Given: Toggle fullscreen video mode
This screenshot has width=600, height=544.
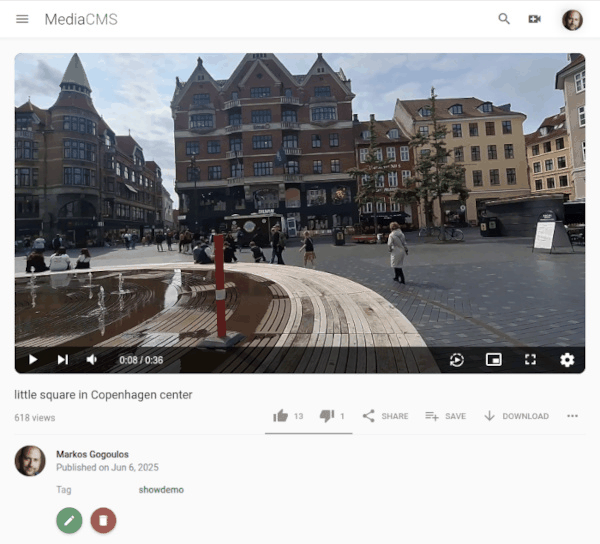Looking at the screenshot, I should tap(531, 360).
